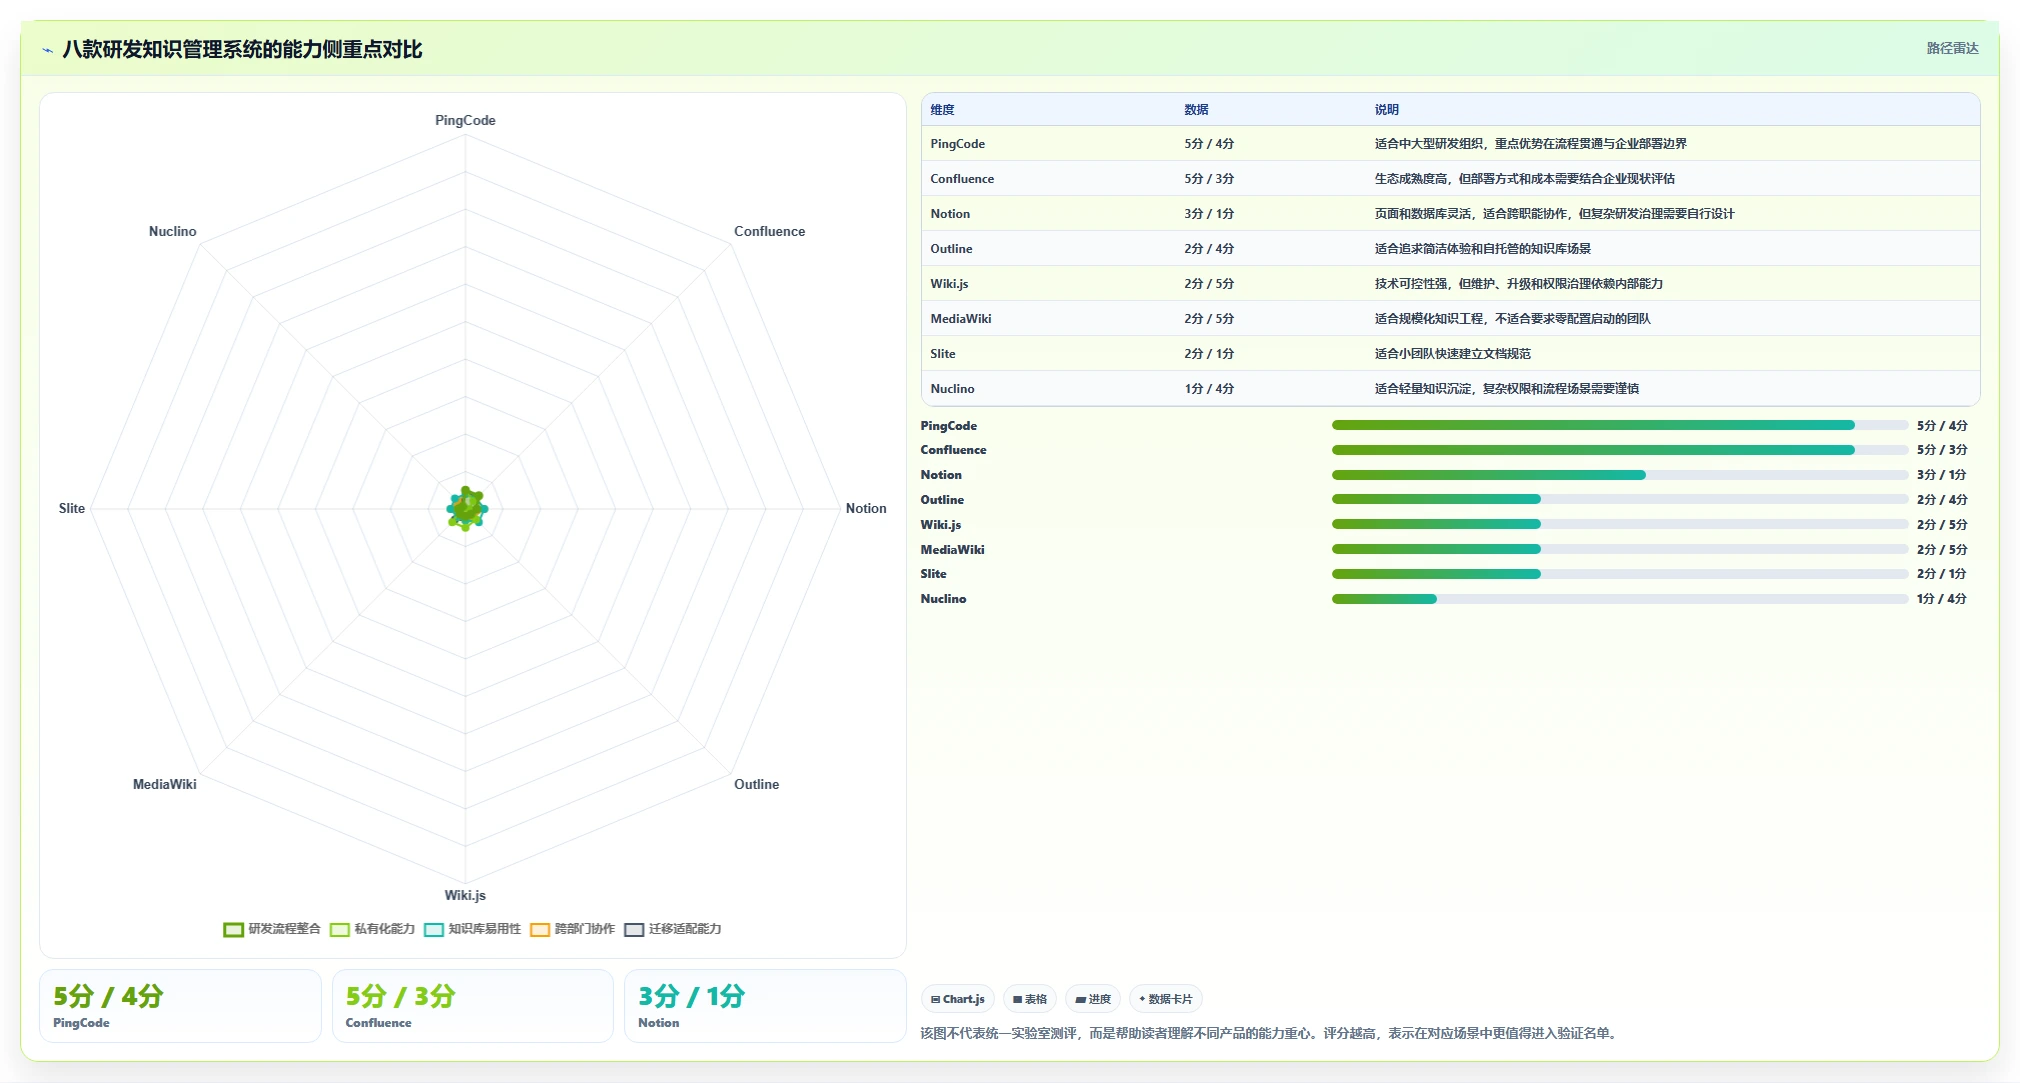This screenshot has width=2020, height=1083.
Task: Open the Notion 3分 / 1分 data card
Action: [765, 1006]
